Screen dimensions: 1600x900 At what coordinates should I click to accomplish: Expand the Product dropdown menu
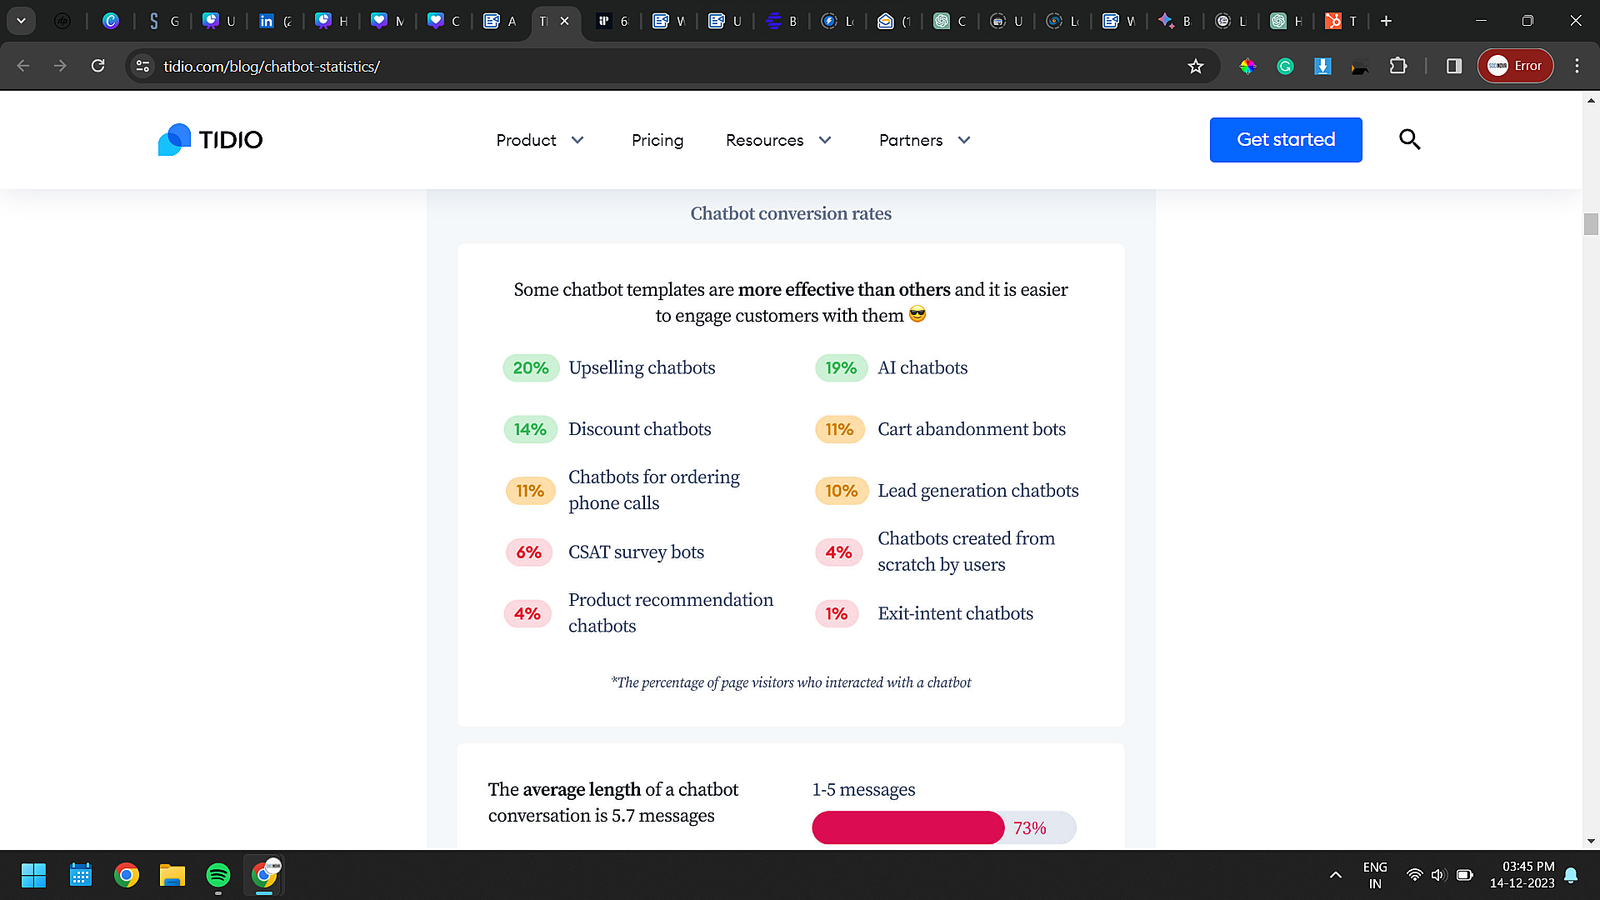540,140
